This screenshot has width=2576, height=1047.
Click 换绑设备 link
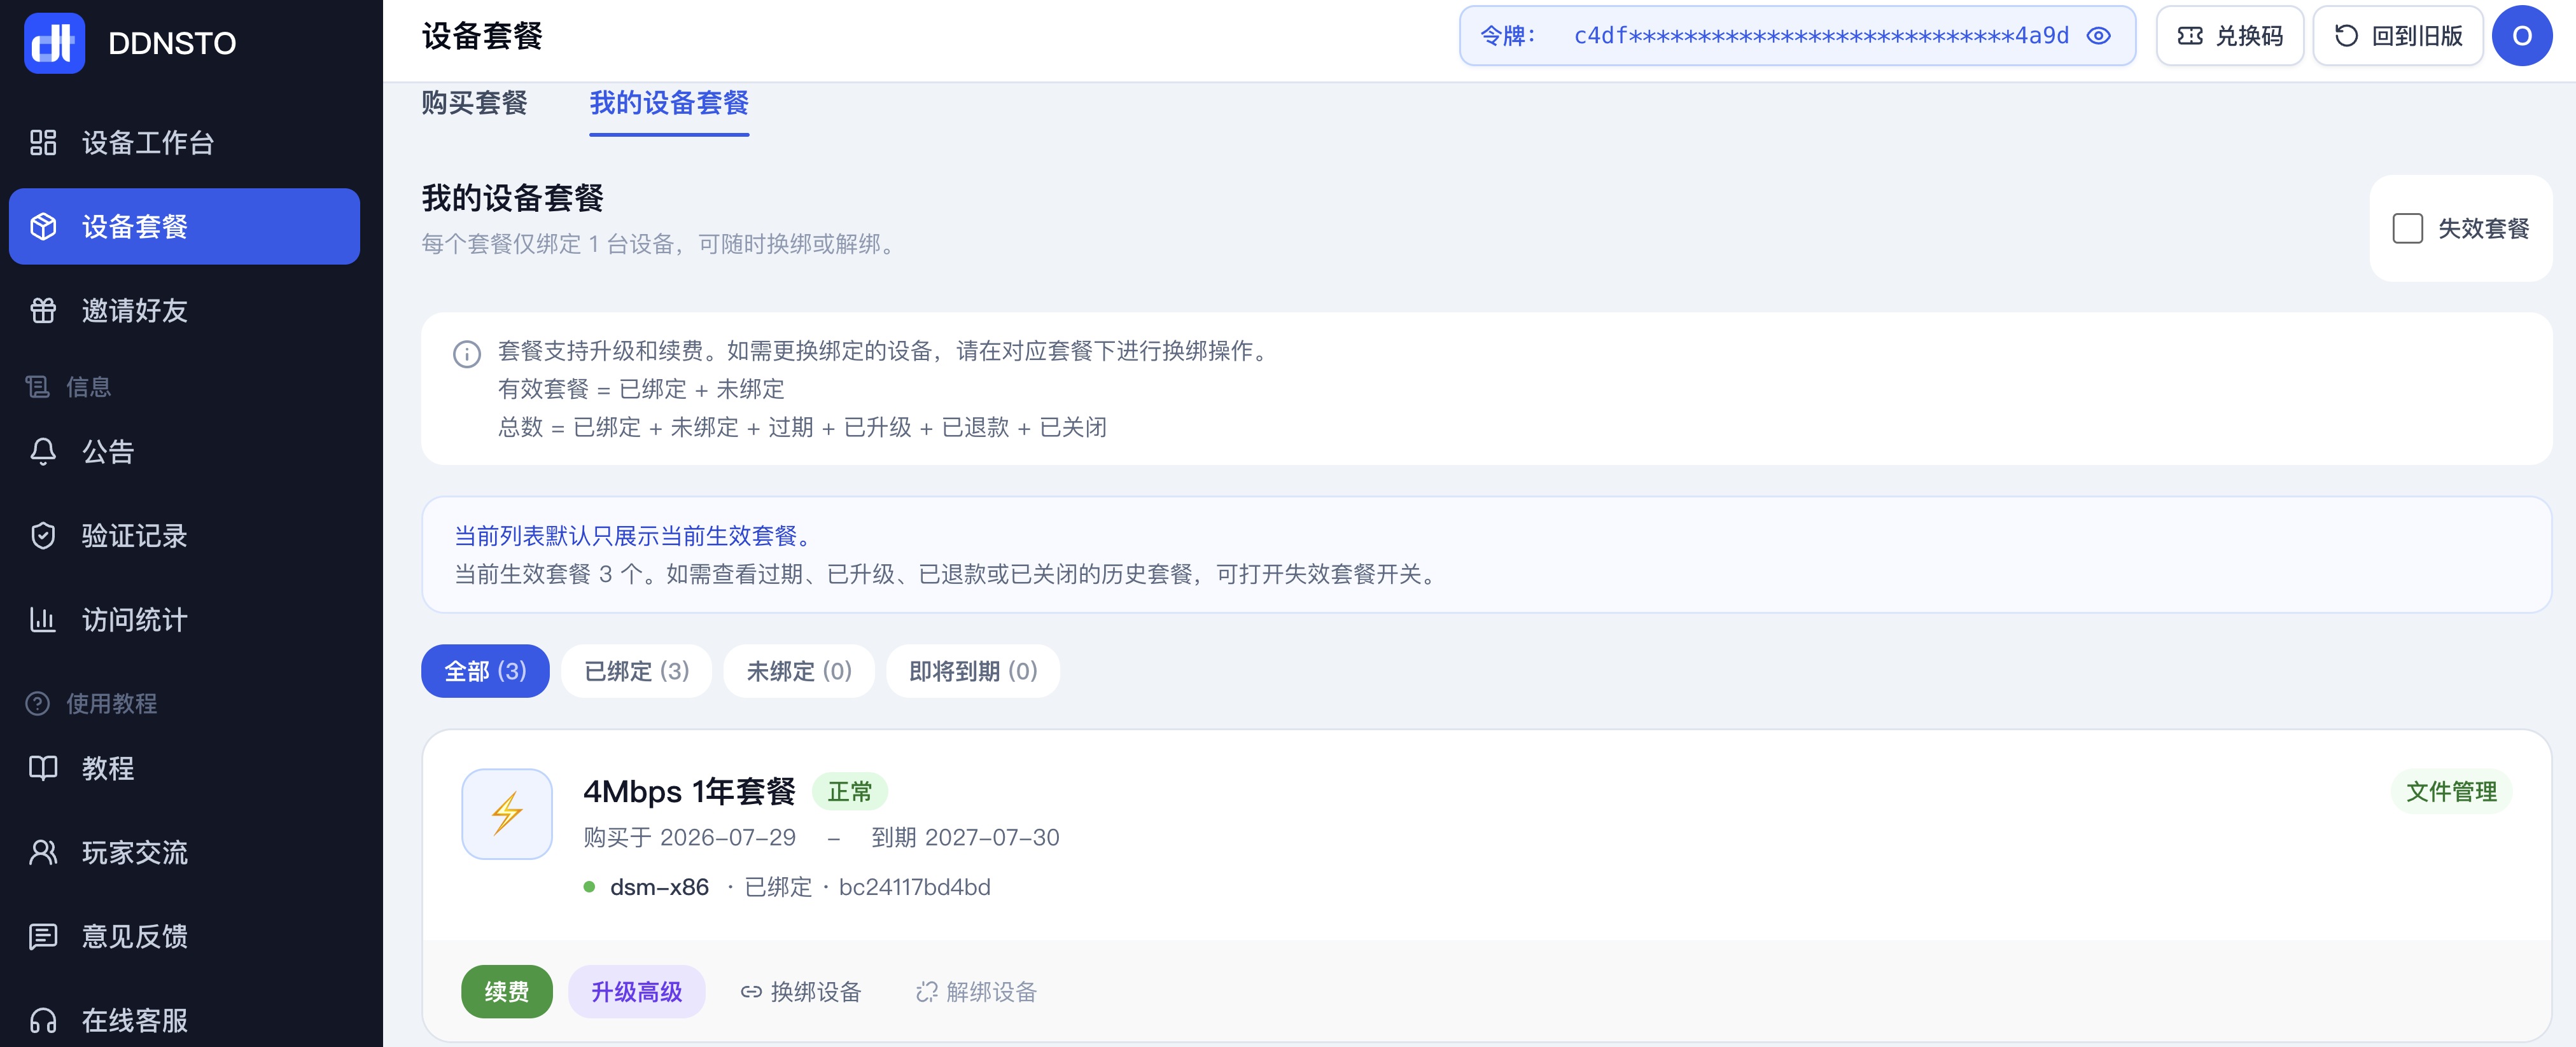pyautogui.click(x=801, y=992)
